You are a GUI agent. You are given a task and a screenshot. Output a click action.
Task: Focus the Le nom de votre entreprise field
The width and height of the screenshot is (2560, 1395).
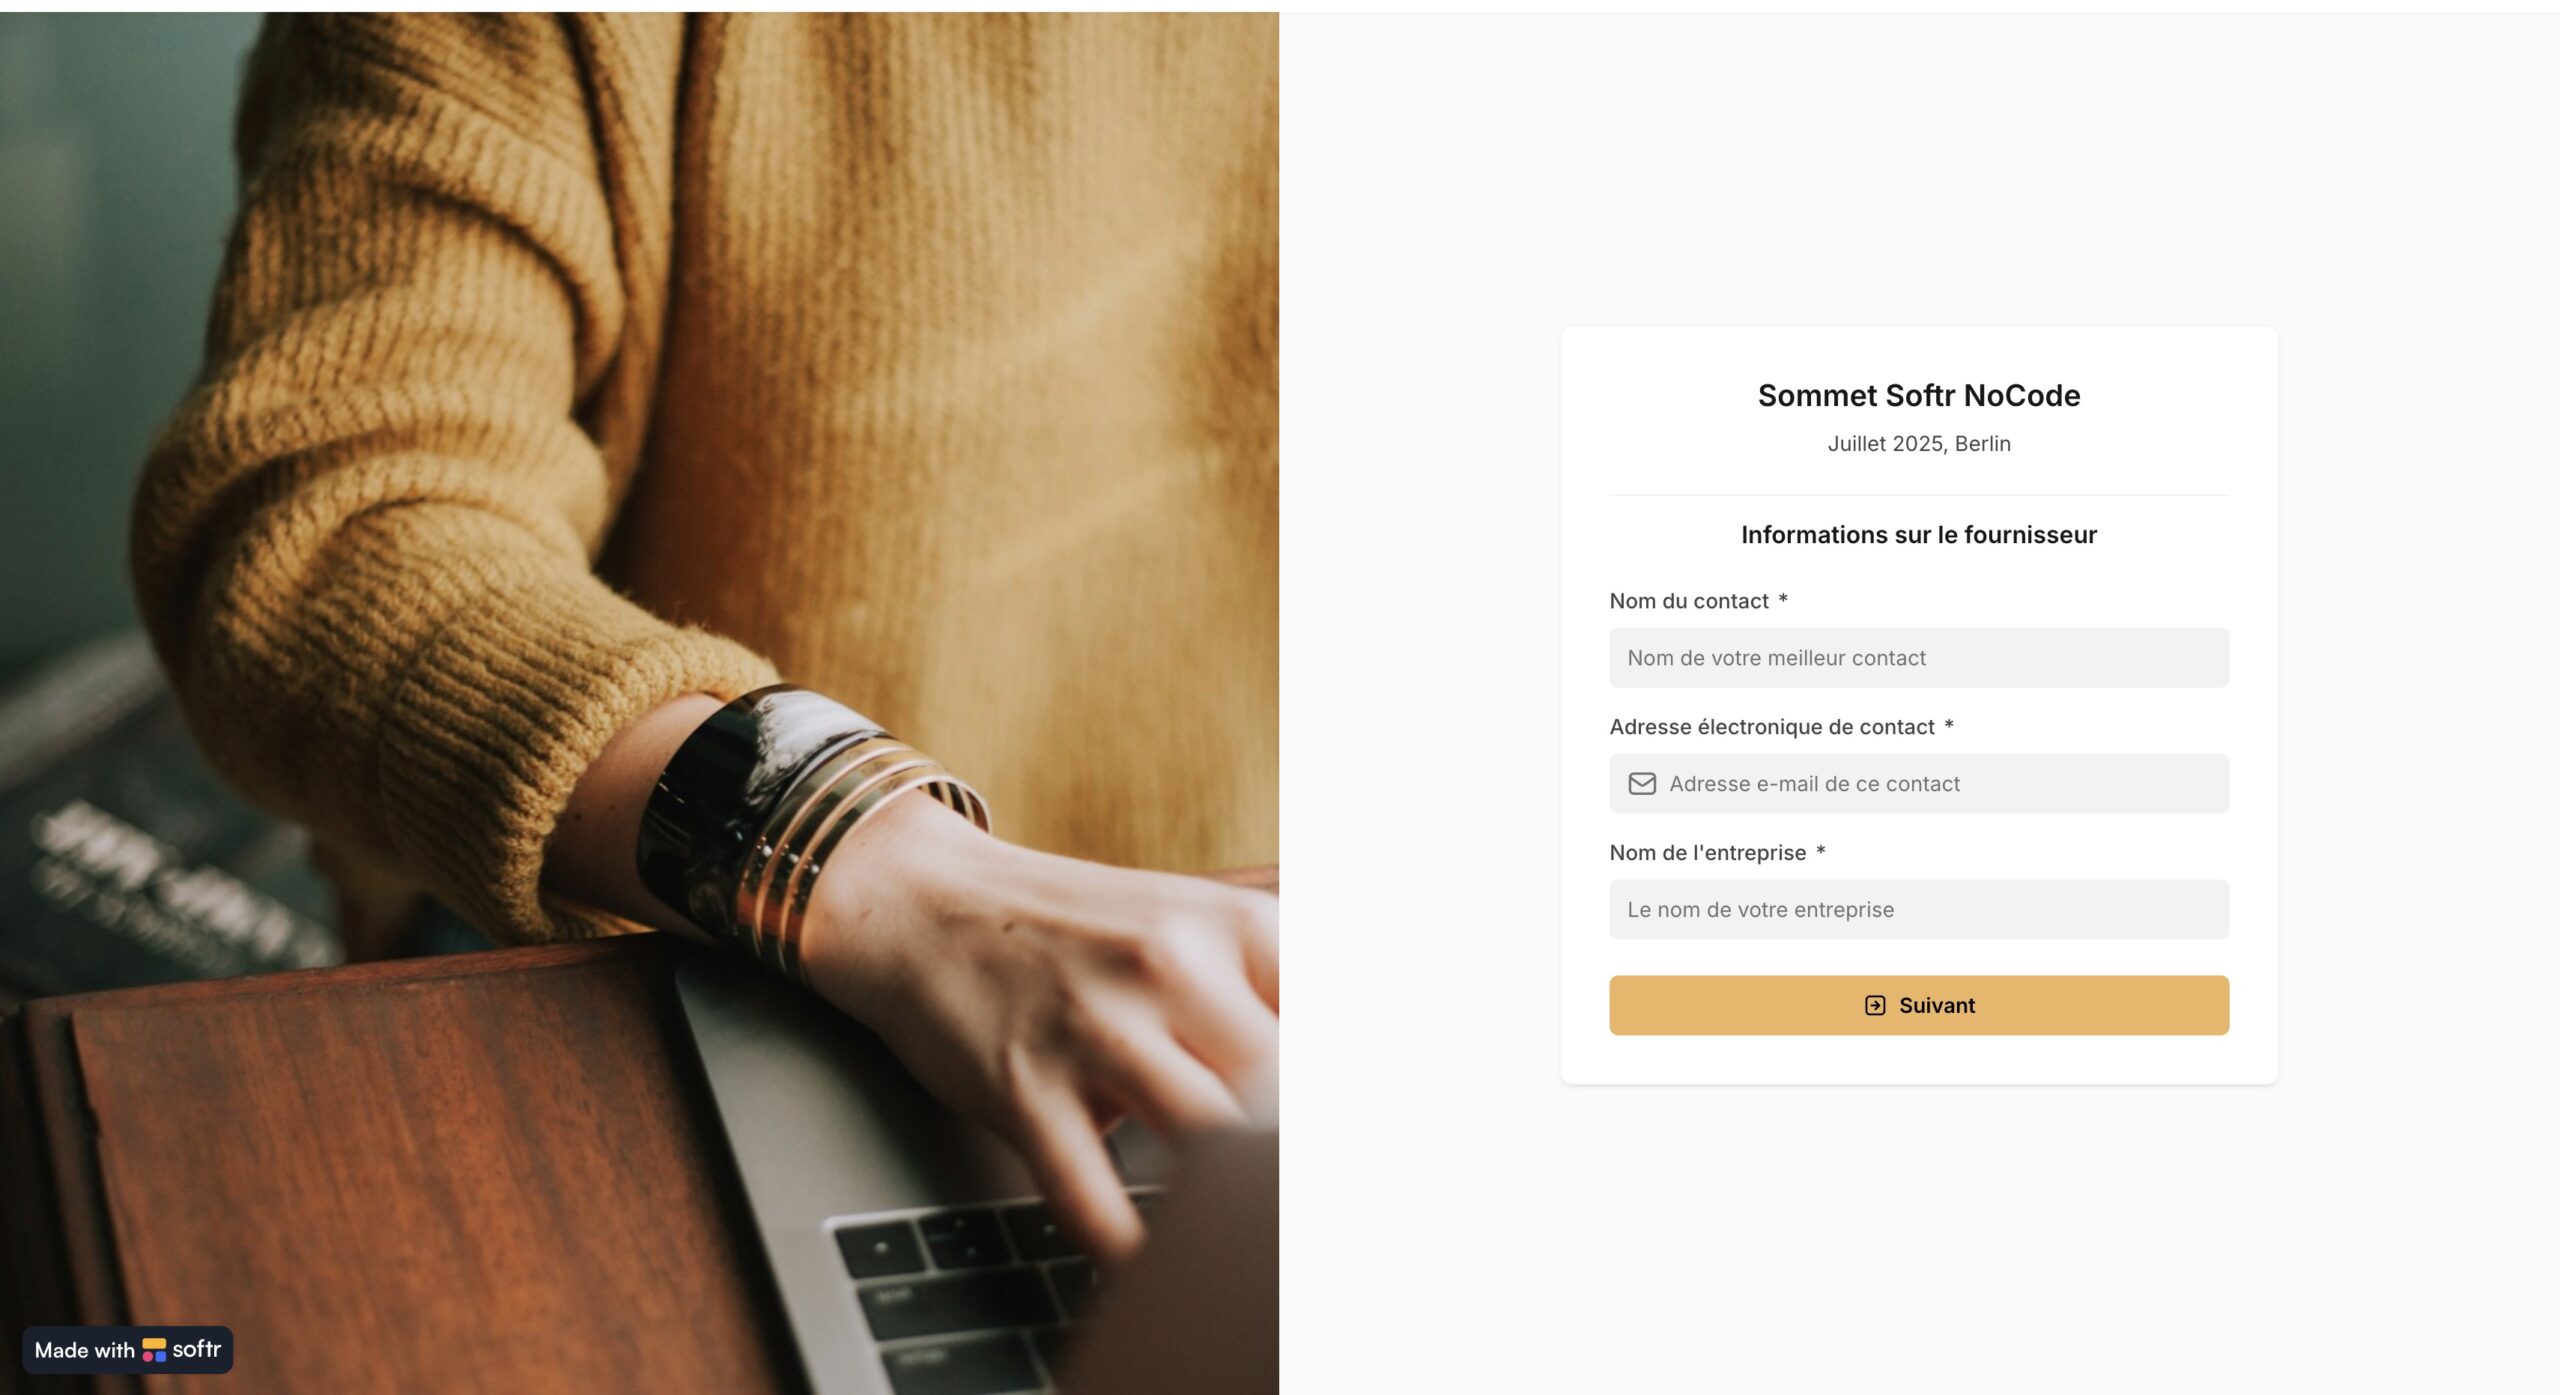click(x=1919, y=909)
